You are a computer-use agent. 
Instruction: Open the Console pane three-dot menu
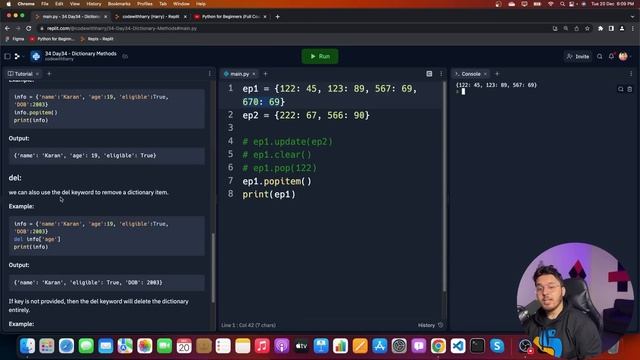point(631,74)
